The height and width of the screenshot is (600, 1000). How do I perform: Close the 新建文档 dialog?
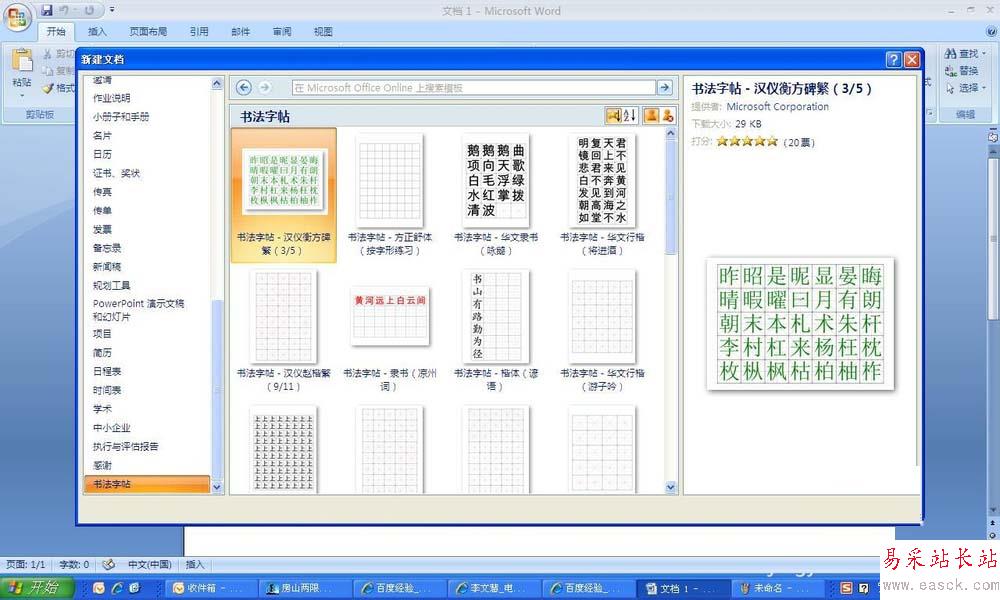912,59
